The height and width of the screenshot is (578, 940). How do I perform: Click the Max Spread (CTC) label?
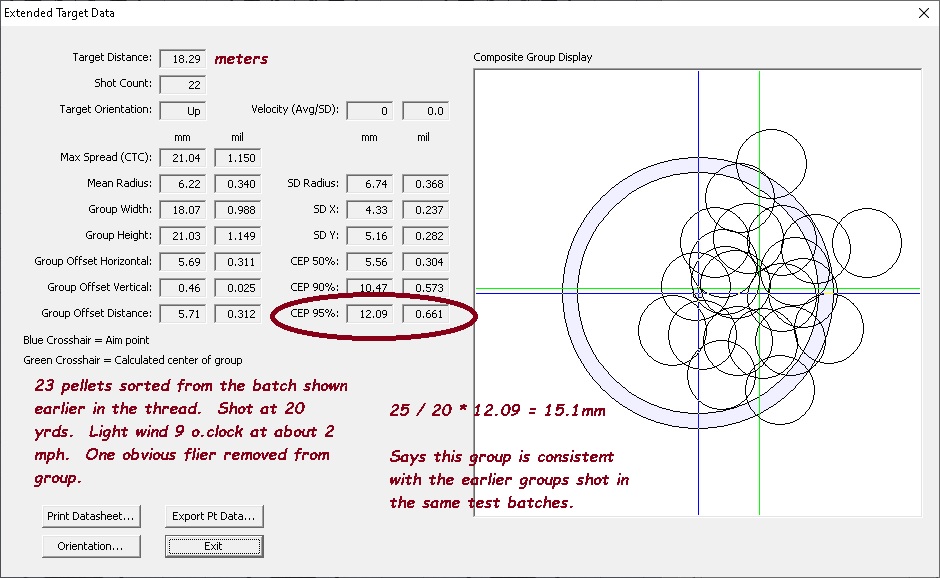click(x=106, y=157)
